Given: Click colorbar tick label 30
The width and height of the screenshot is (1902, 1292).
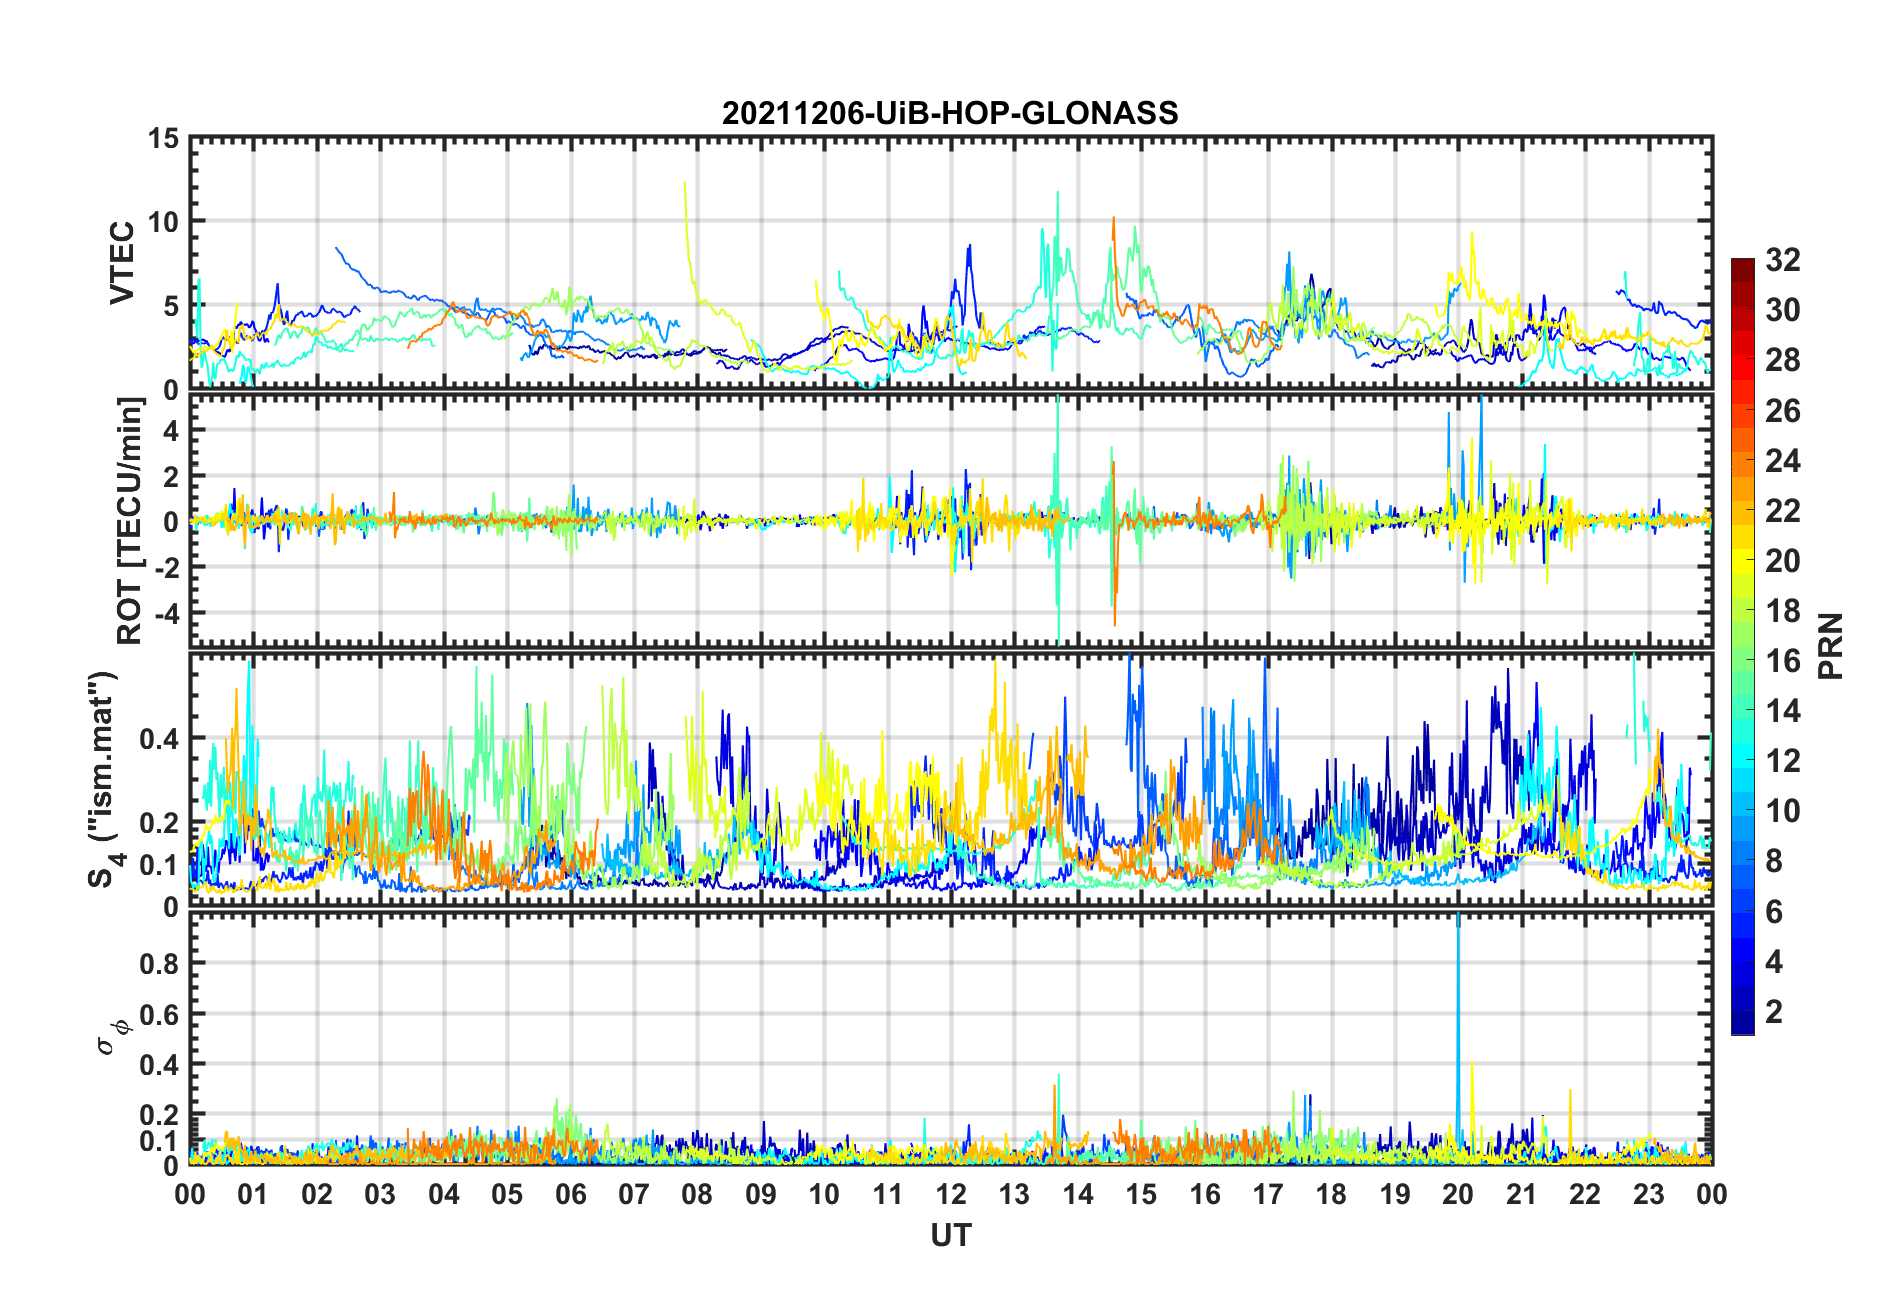Looking at the screenshot, I should tap(1783, 310).
